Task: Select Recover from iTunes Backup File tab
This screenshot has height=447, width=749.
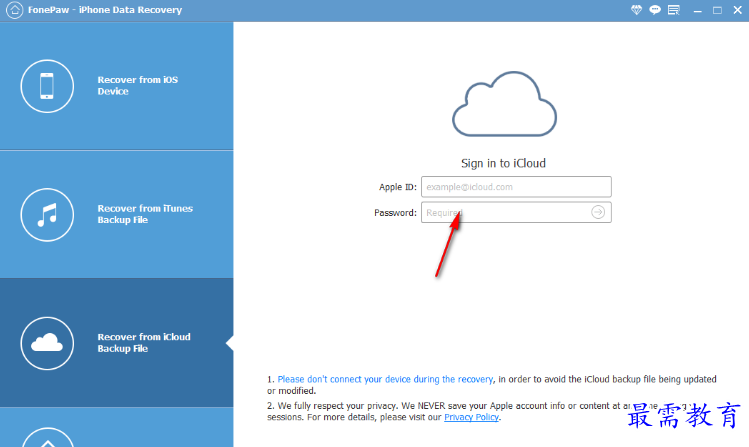Action: [117, 215]
